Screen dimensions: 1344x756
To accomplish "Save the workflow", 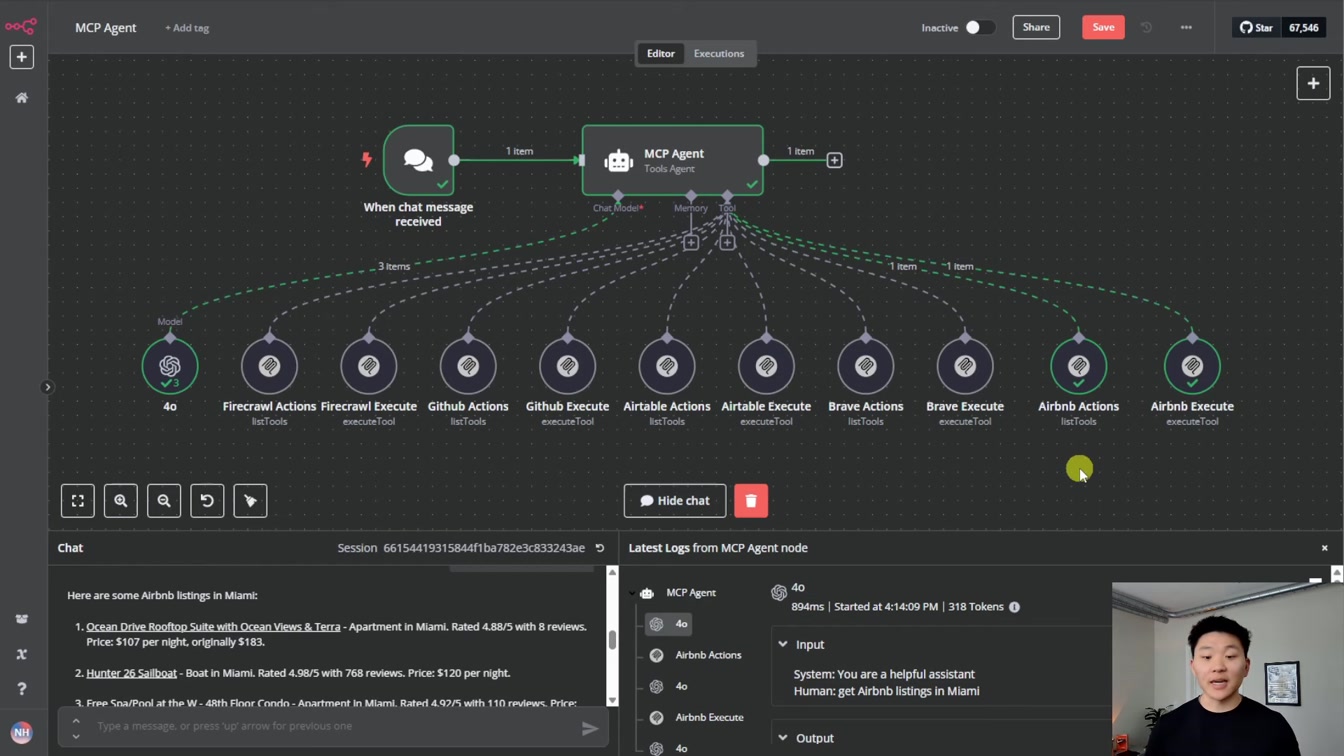I will pyautogui.click(x=1103, y=27).
